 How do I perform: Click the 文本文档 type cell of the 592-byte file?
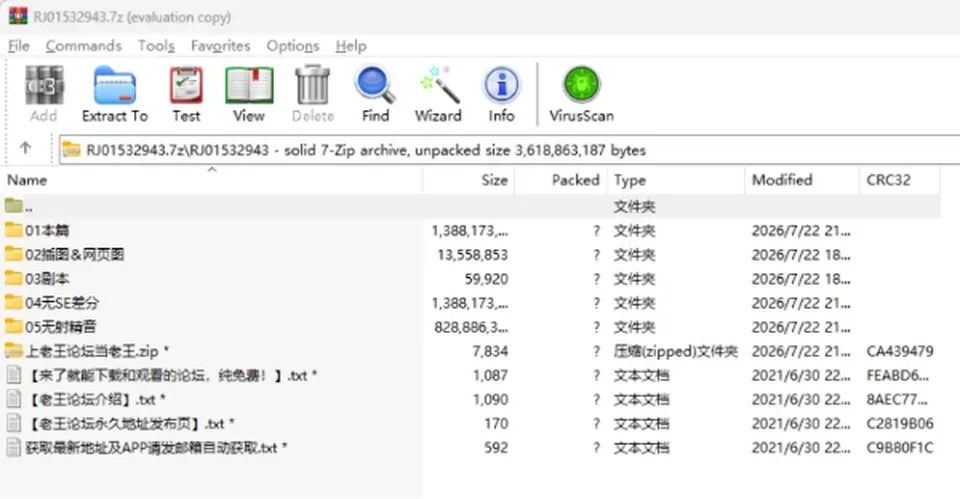(x=641, y=448)
